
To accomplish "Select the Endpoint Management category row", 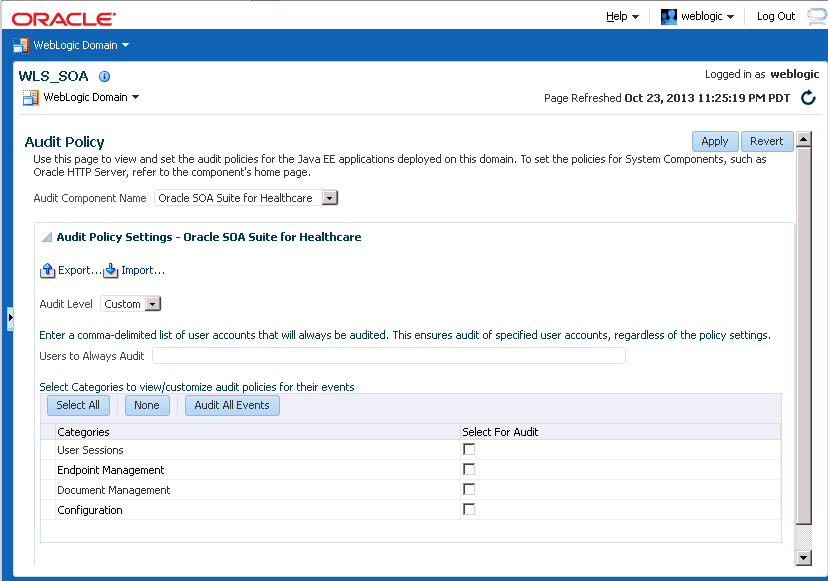I will [x=411, y=470].
